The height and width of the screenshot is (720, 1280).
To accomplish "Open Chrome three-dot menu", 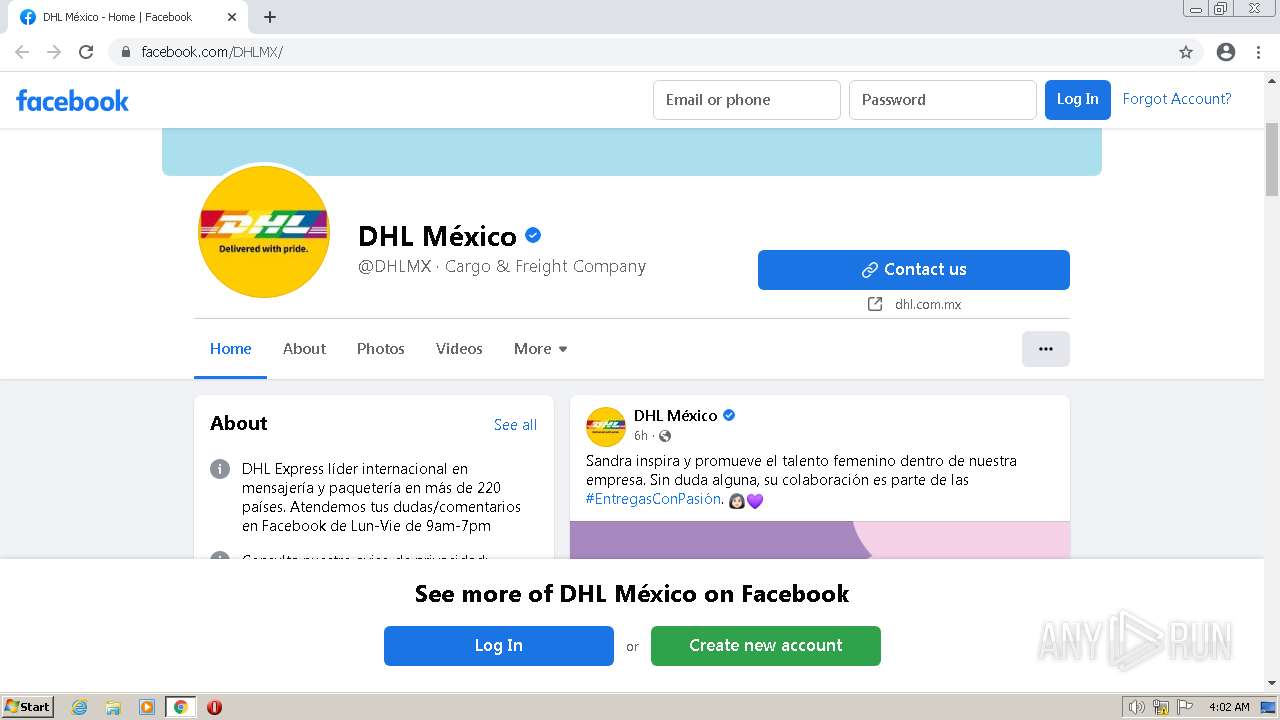I will tap(1258, 52).
